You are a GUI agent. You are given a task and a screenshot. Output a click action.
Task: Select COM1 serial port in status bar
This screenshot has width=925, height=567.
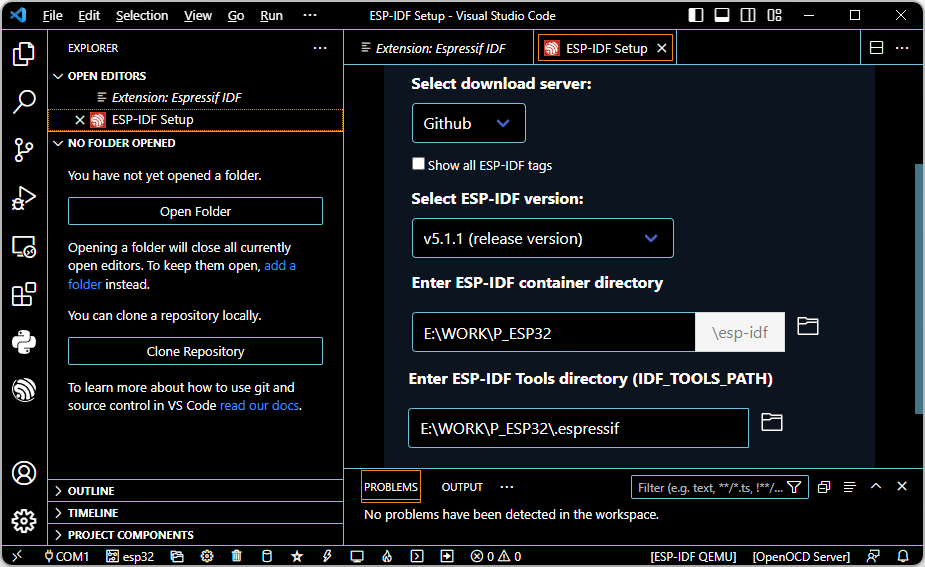[66, 556]
